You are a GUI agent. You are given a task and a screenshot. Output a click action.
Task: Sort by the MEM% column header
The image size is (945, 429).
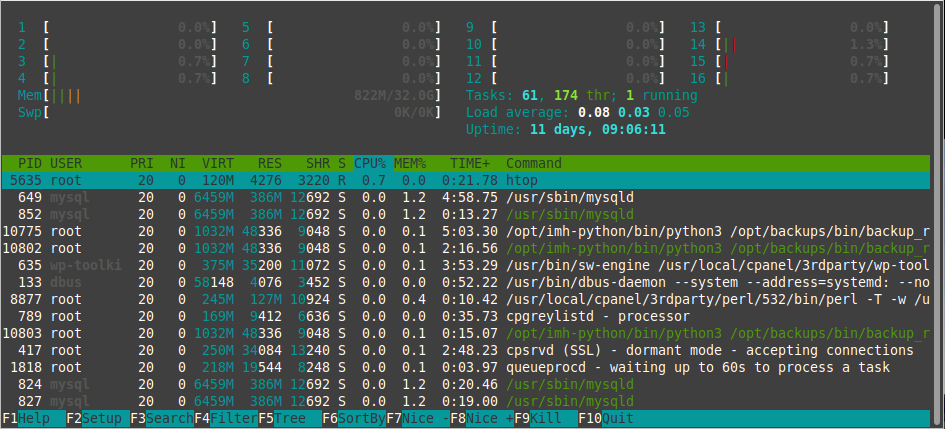click(x=410, y=163)
